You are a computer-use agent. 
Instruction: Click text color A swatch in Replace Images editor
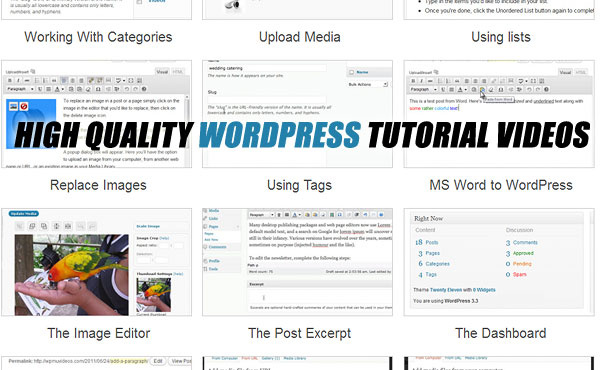tap(57, 89)
